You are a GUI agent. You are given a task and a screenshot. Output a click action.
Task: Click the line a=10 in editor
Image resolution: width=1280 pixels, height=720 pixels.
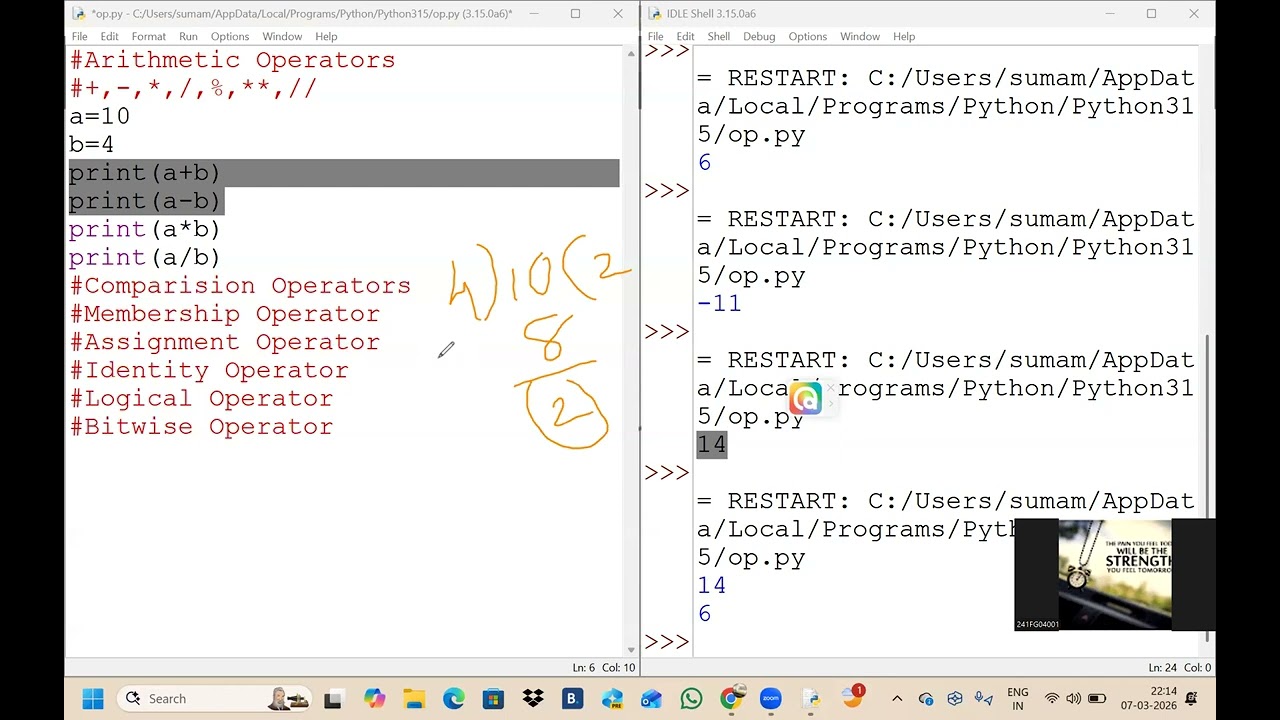(99, 116)
